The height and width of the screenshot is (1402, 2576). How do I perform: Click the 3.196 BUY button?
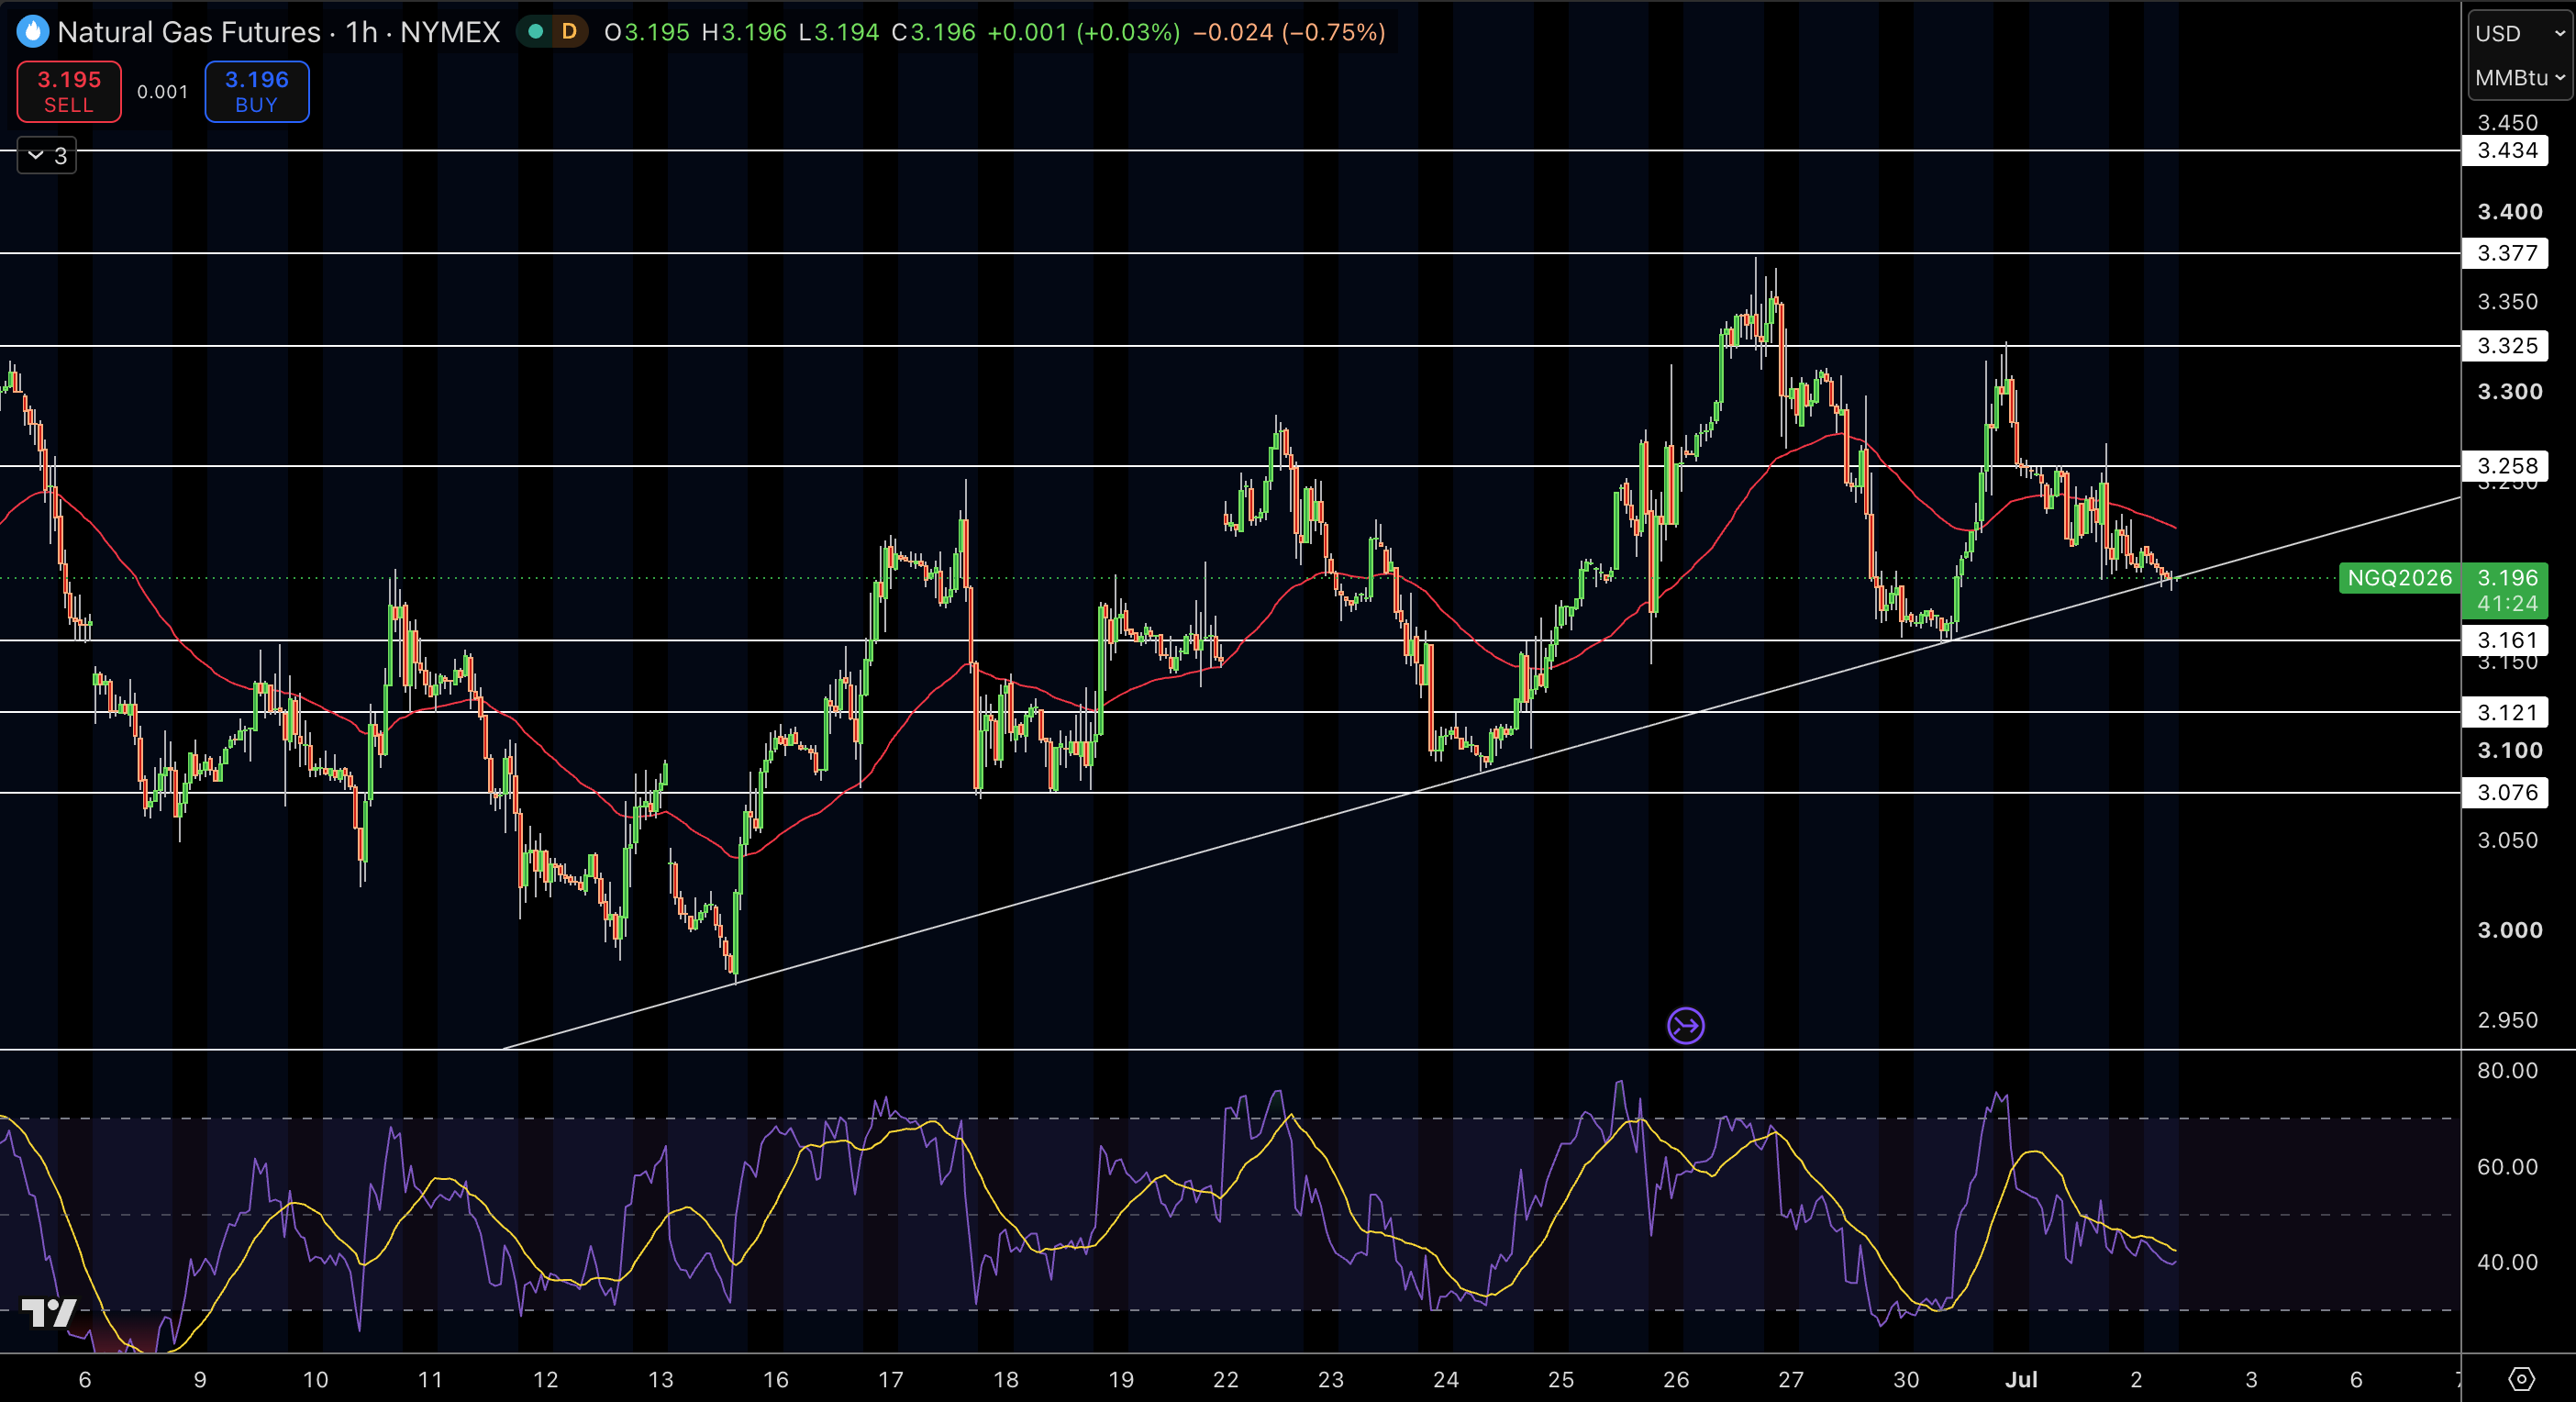pos(257,91)
